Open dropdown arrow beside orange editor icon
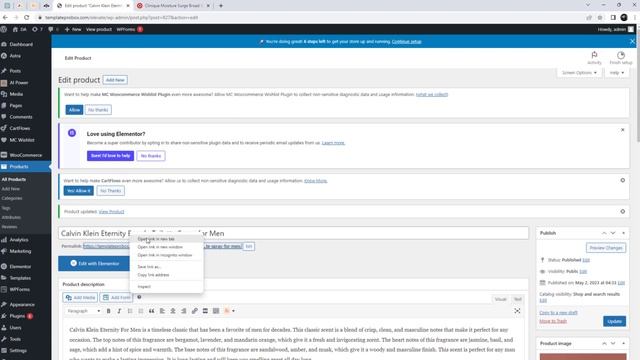The width and height of the screenshot is (640, 360). coord(233,311)
